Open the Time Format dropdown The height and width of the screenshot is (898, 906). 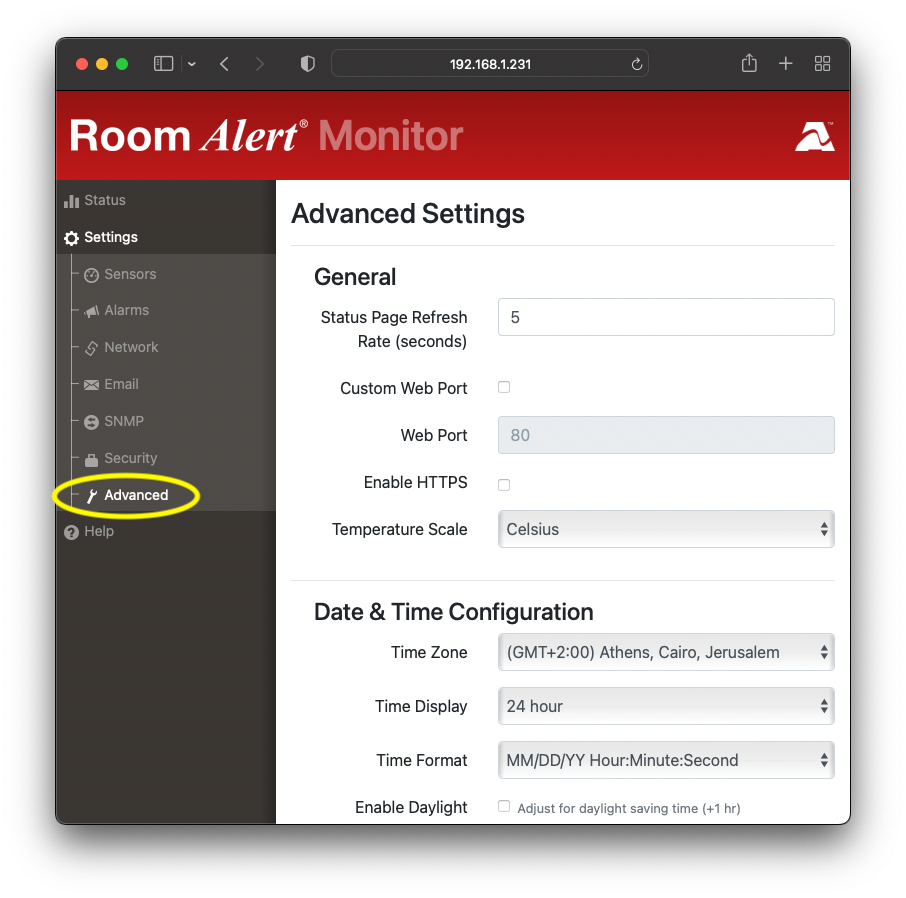[x=665, y=760]
